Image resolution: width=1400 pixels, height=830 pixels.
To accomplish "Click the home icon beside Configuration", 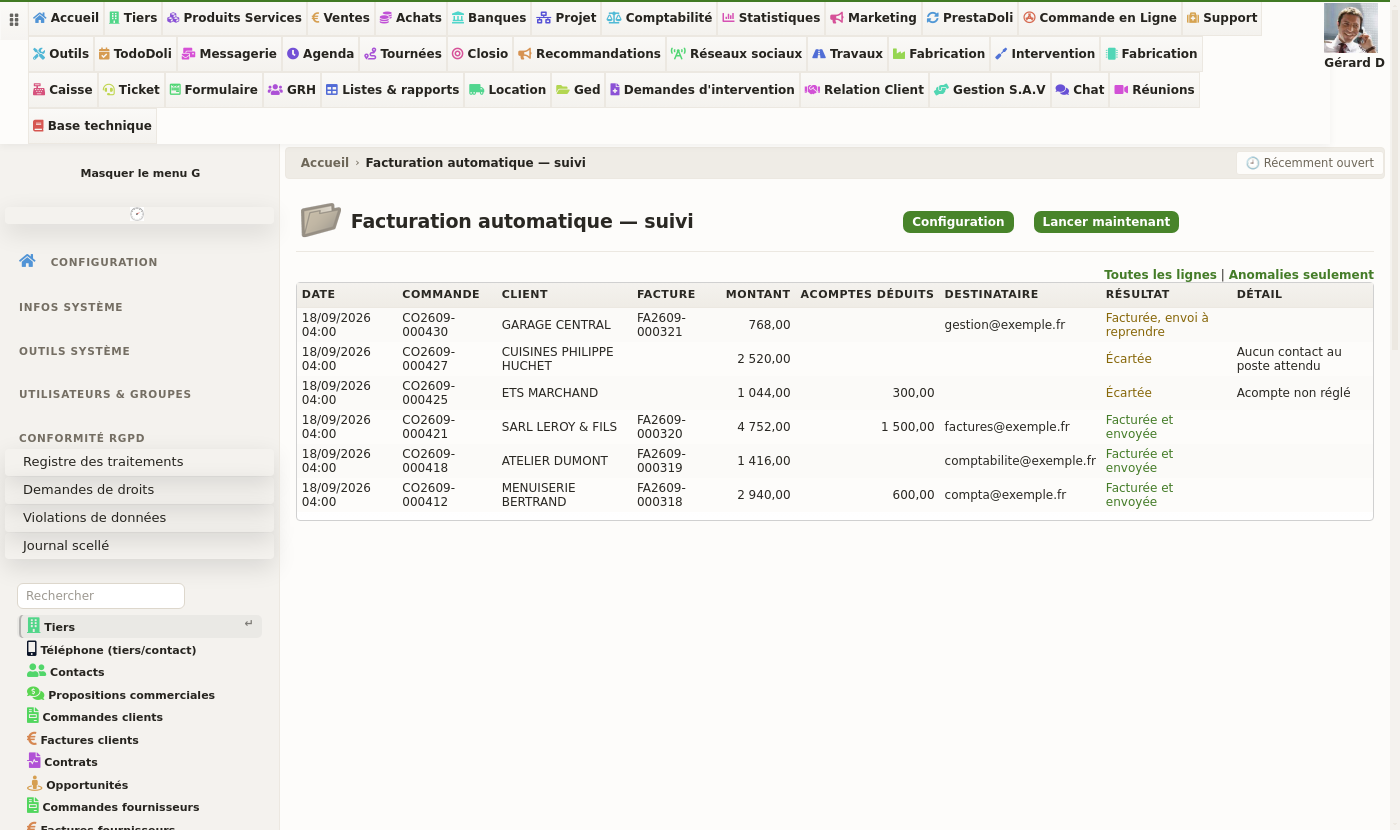I will [x=28, y=261].
